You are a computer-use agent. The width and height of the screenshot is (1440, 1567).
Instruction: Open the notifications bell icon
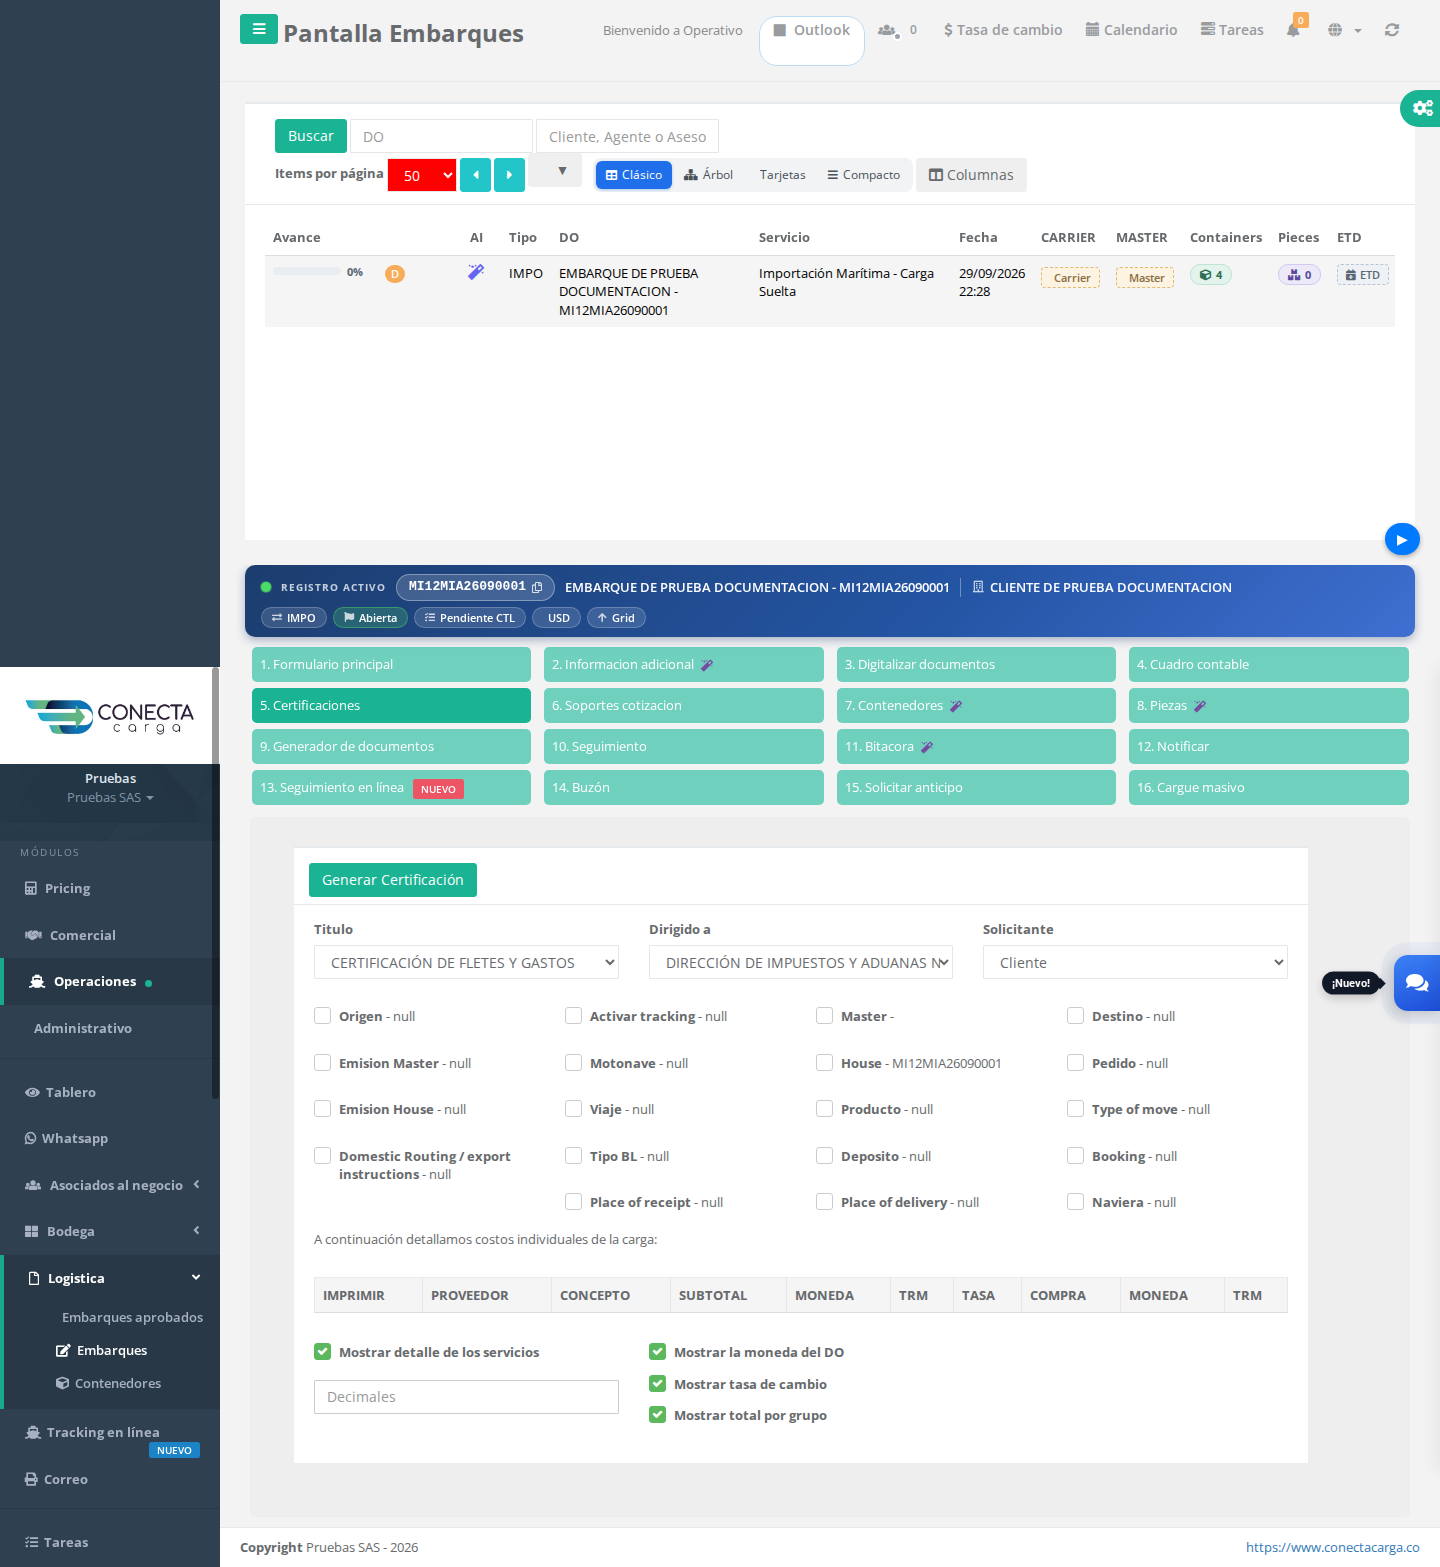[1294, 29]
